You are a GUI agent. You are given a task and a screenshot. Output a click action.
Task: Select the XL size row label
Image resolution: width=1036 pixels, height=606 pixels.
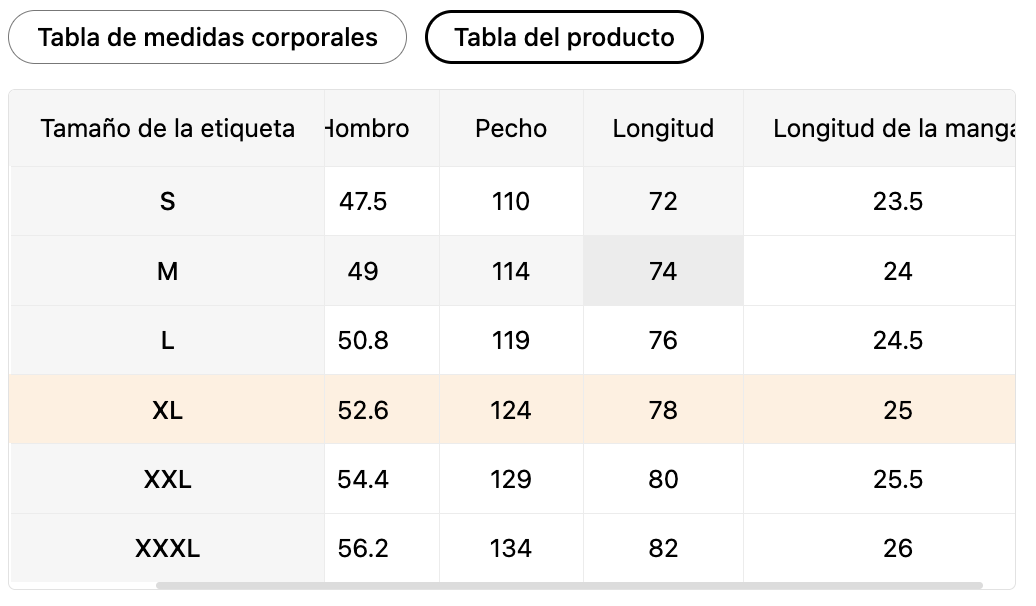coord(167,410)
